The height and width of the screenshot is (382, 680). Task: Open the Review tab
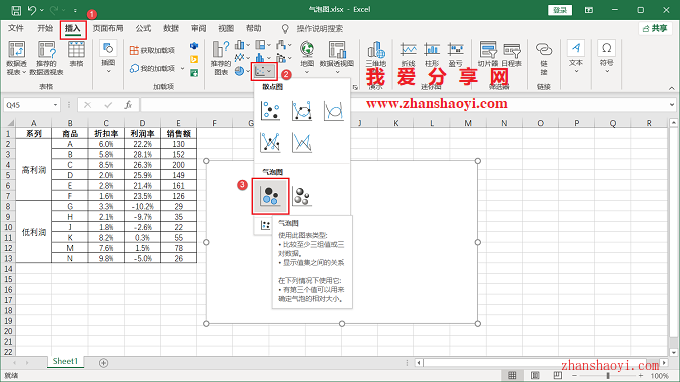(x=199, y=29)
